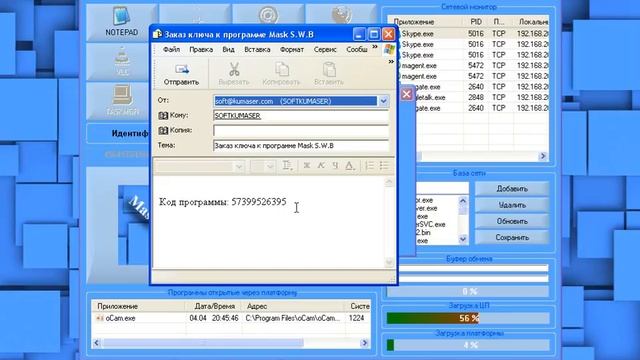Click the Вставить clipboard icon

[x=329, y=69]
